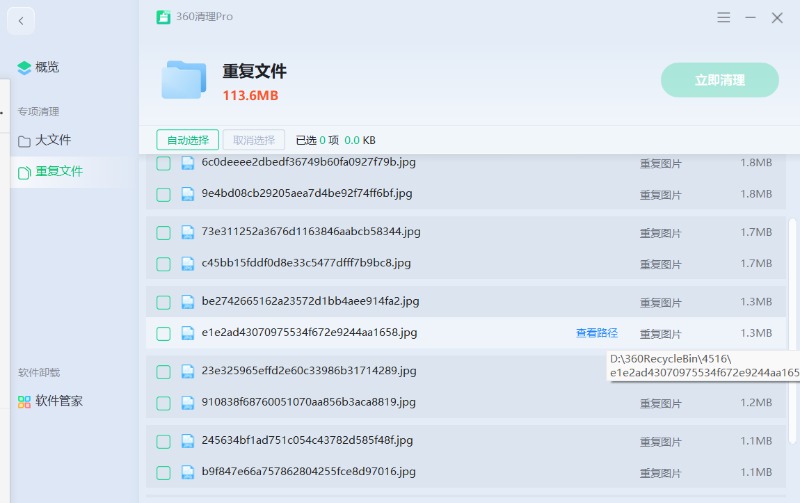
Task: Click the 取消选择 deselect button
Action: point(253,140)
